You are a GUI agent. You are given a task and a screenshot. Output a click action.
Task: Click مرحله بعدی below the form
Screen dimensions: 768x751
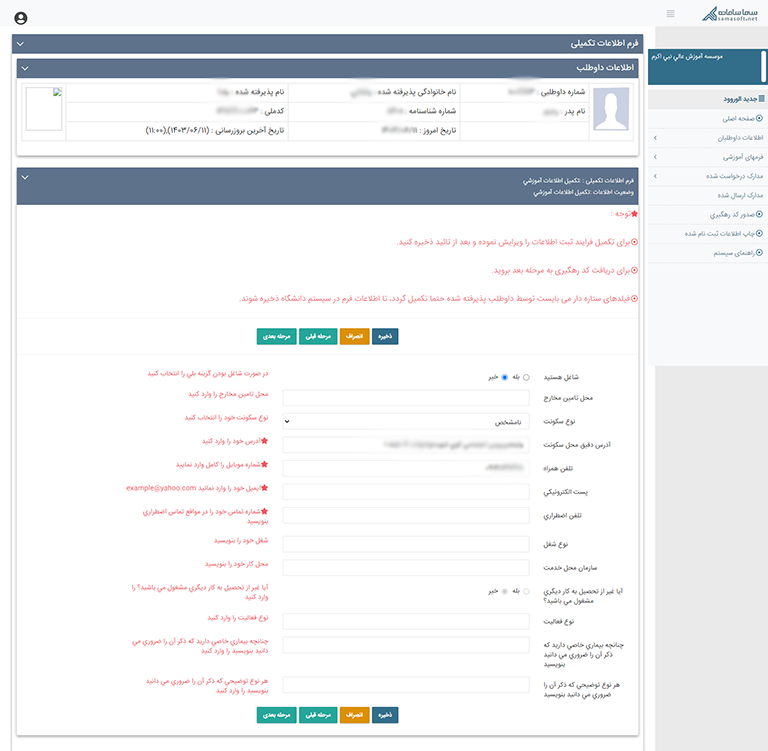(277, 715)
